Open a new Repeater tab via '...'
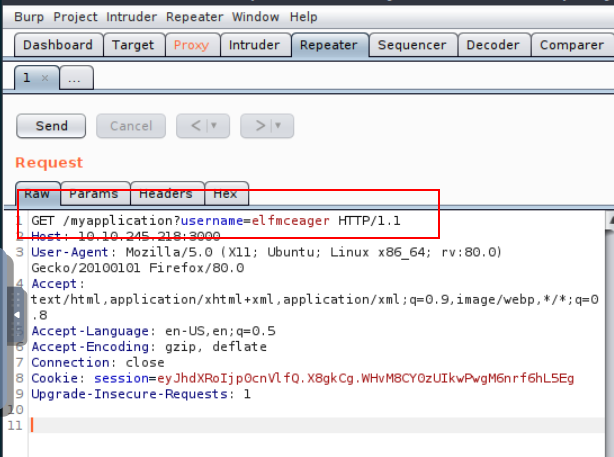The width and height of the screenshot is (614, 457). click(76, 78)
